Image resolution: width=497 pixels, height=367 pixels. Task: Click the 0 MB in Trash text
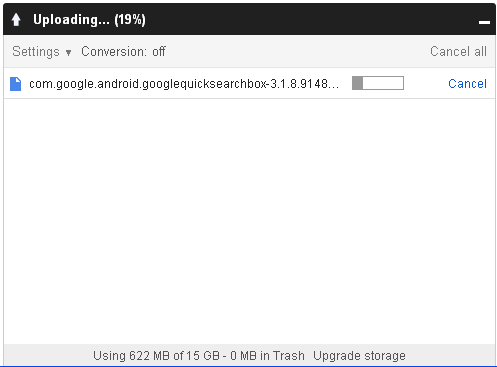pos(267,356)
